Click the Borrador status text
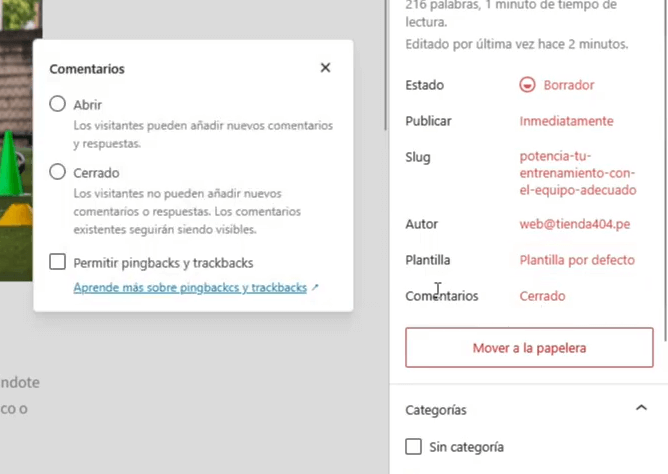The width and height of the screenshot is (668, 474). pos(568,85)
